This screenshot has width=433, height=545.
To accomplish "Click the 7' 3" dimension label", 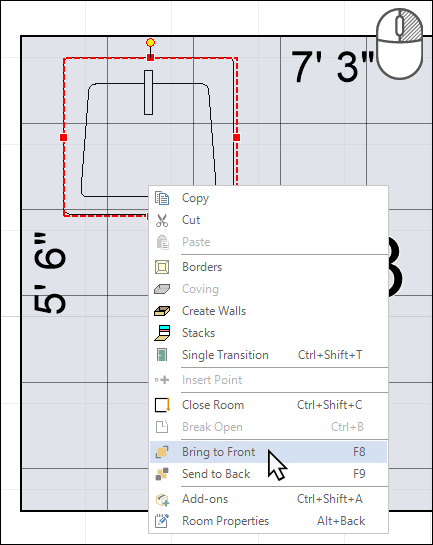I will tap(332, 66).
